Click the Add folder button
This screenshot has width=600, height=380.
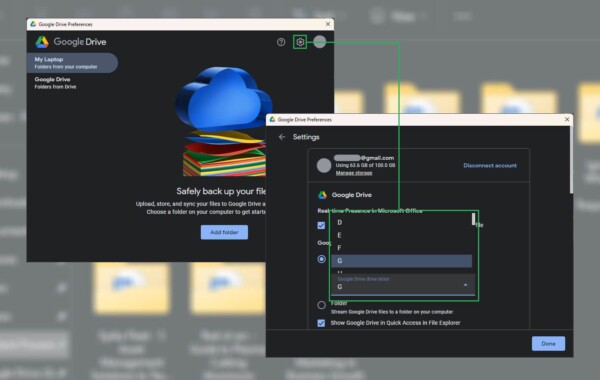tap(224, 232)
